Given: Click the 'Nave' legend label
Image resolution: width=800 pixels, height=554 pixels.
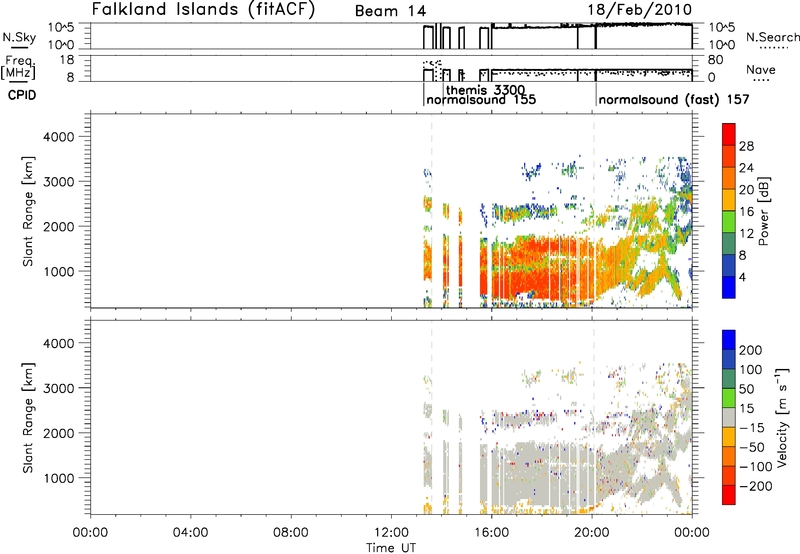Looking at the screenshot, I should pos(761,70).
